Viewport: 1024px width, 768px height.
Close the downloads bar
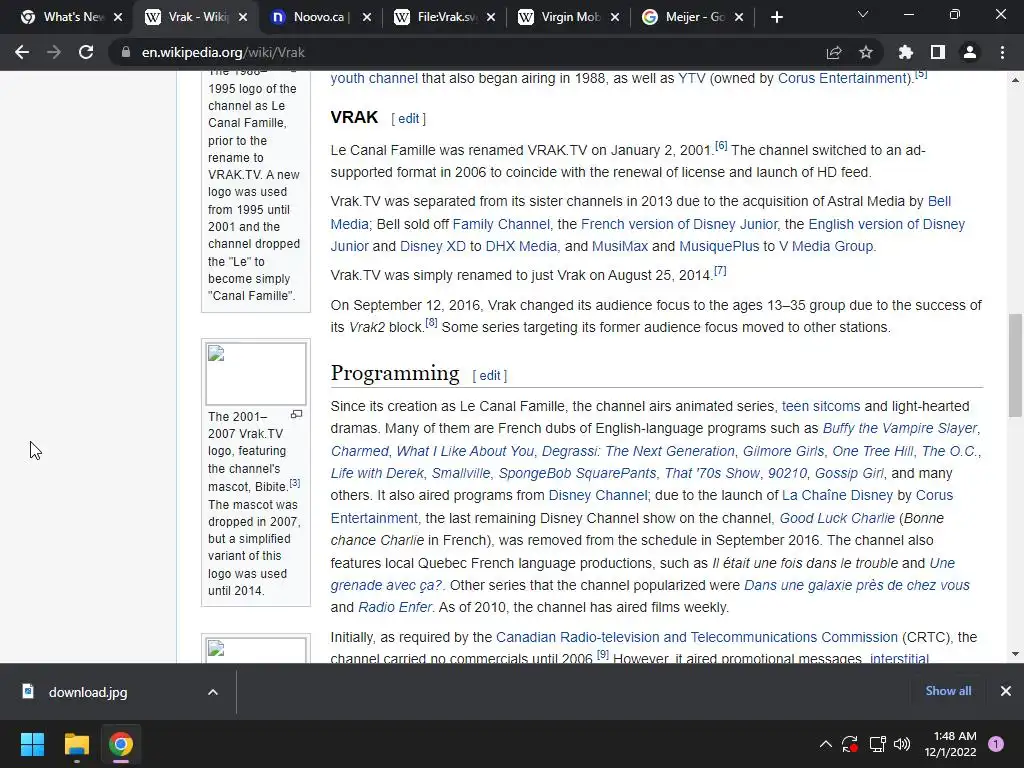[x=1006, y=691]
